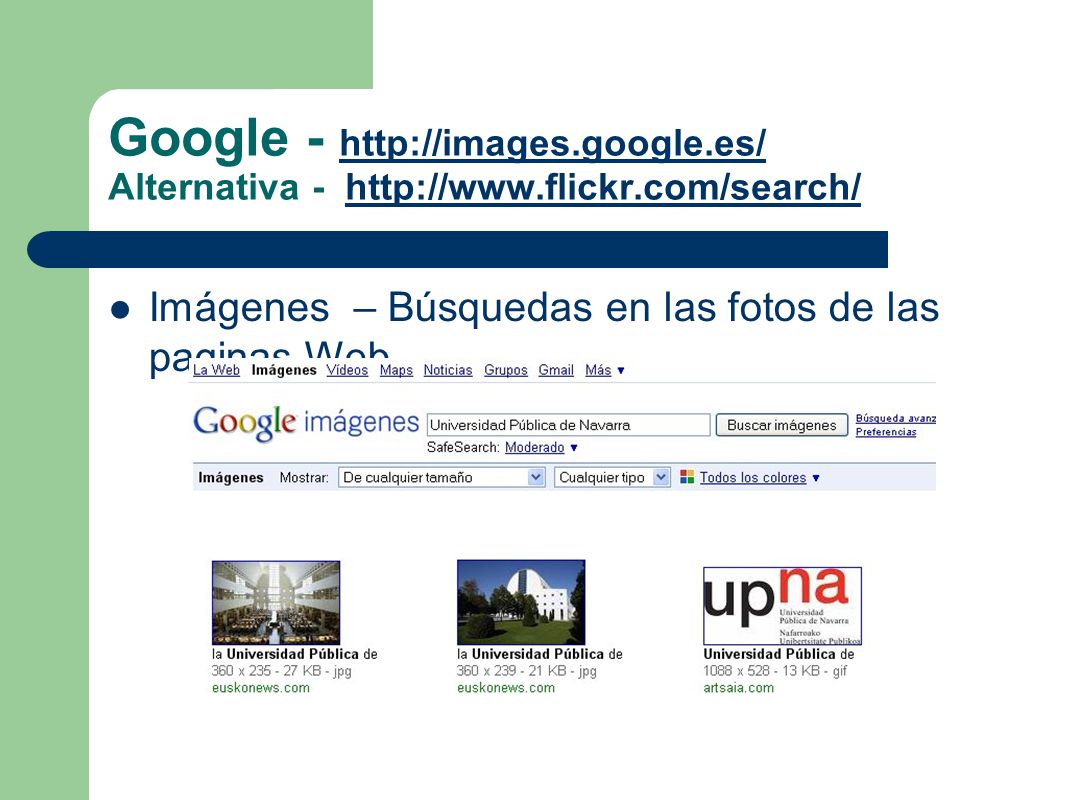Image resolution: width=1066 pixels, height=800 pixels.
Task: Click the 360 x 235 - 27 KB text
Action: pyautogui.click(x=281, y=671)
